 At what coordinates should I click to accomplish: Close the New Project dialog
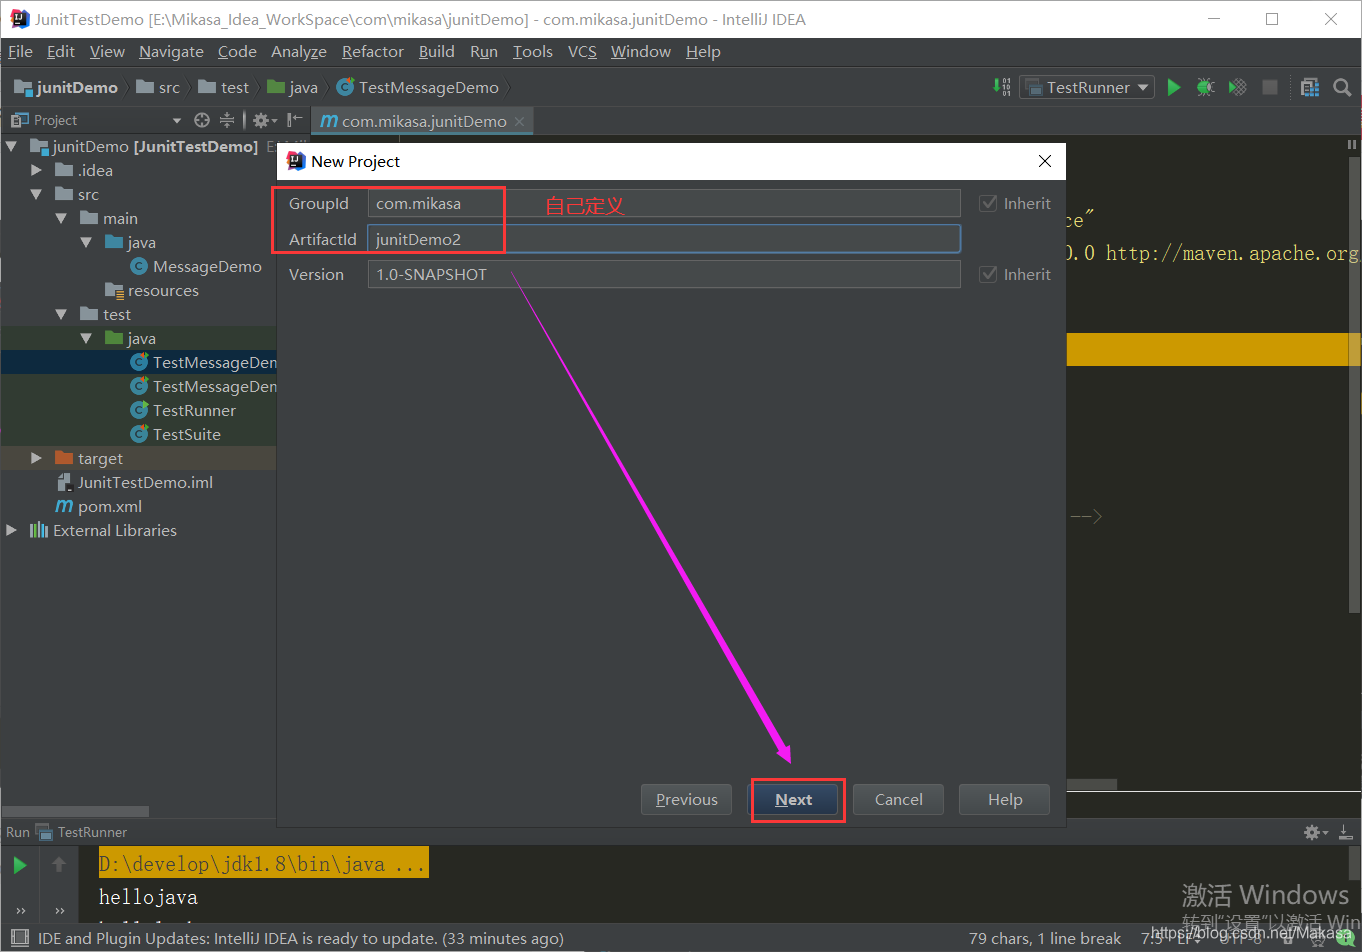[x=1045, y=161]
